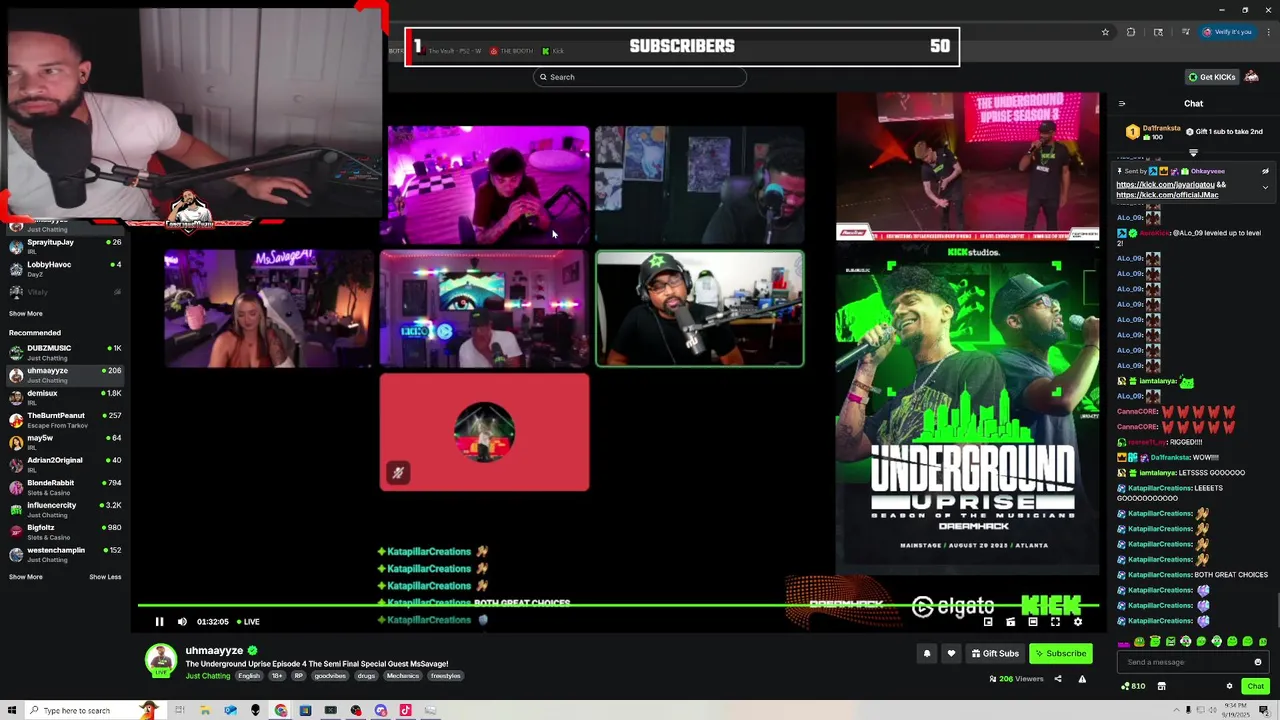Open the Windows Start menu

12,710
